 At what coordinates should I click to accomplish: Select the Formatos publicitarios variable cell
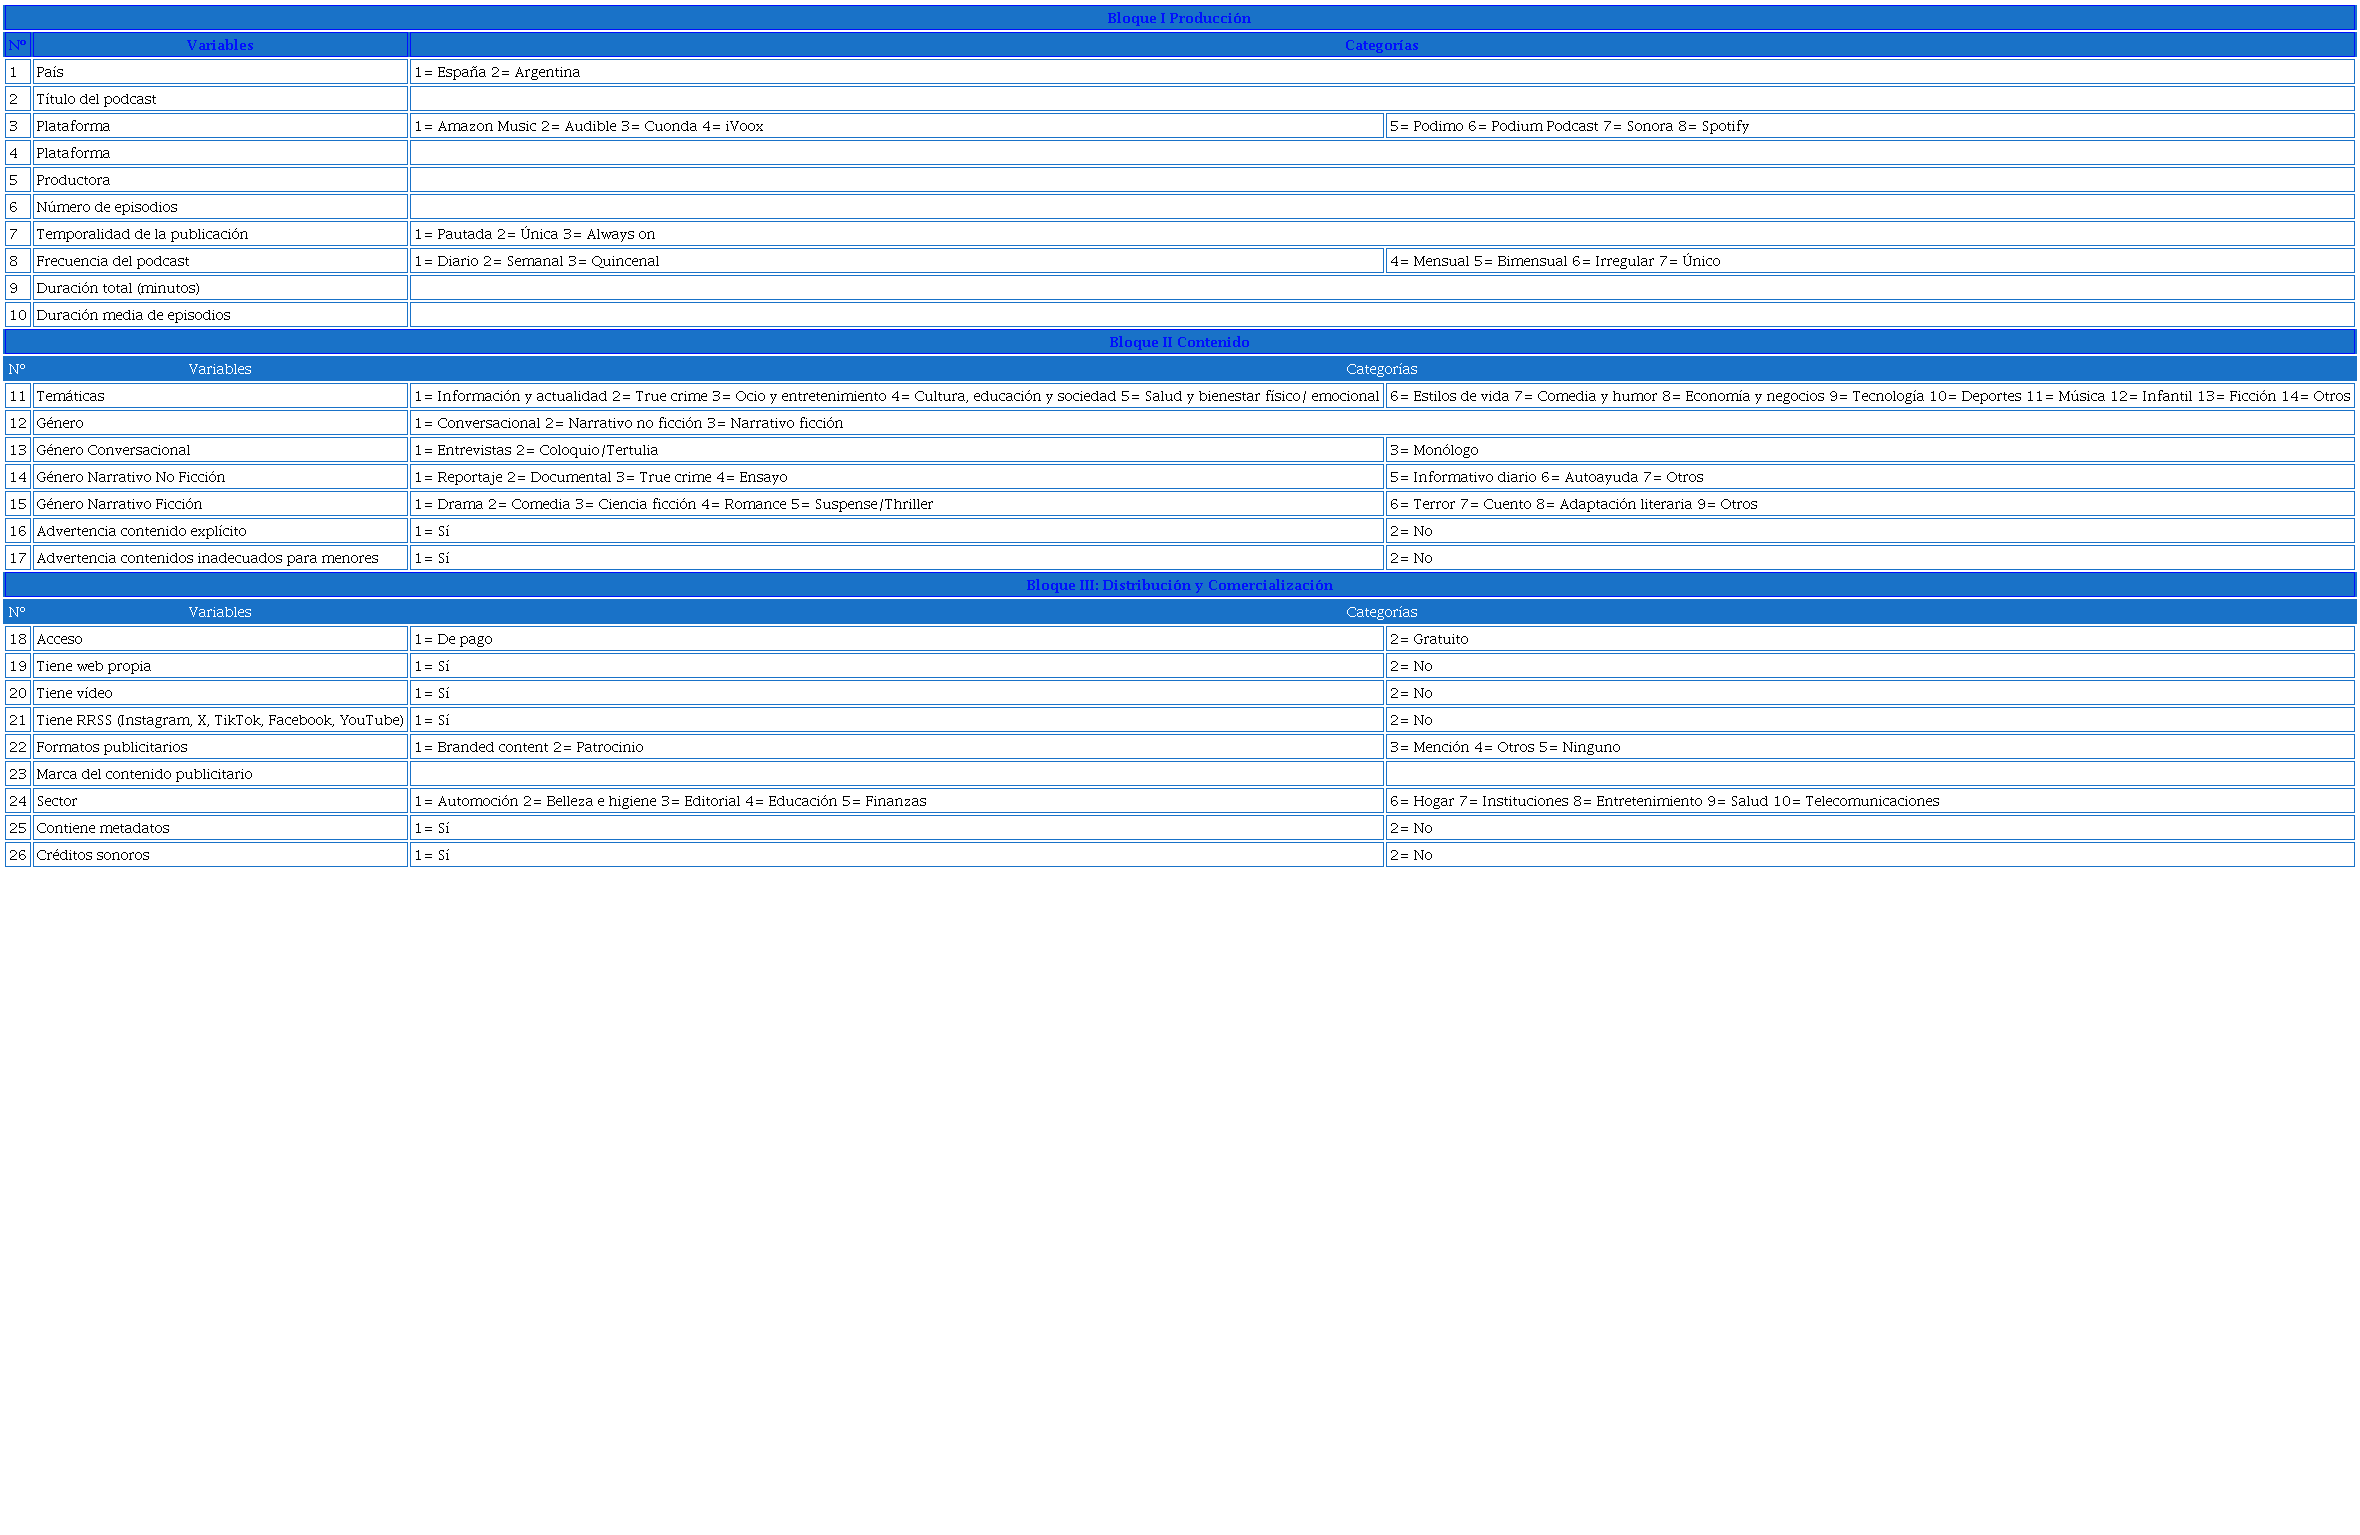coord(219,747)
